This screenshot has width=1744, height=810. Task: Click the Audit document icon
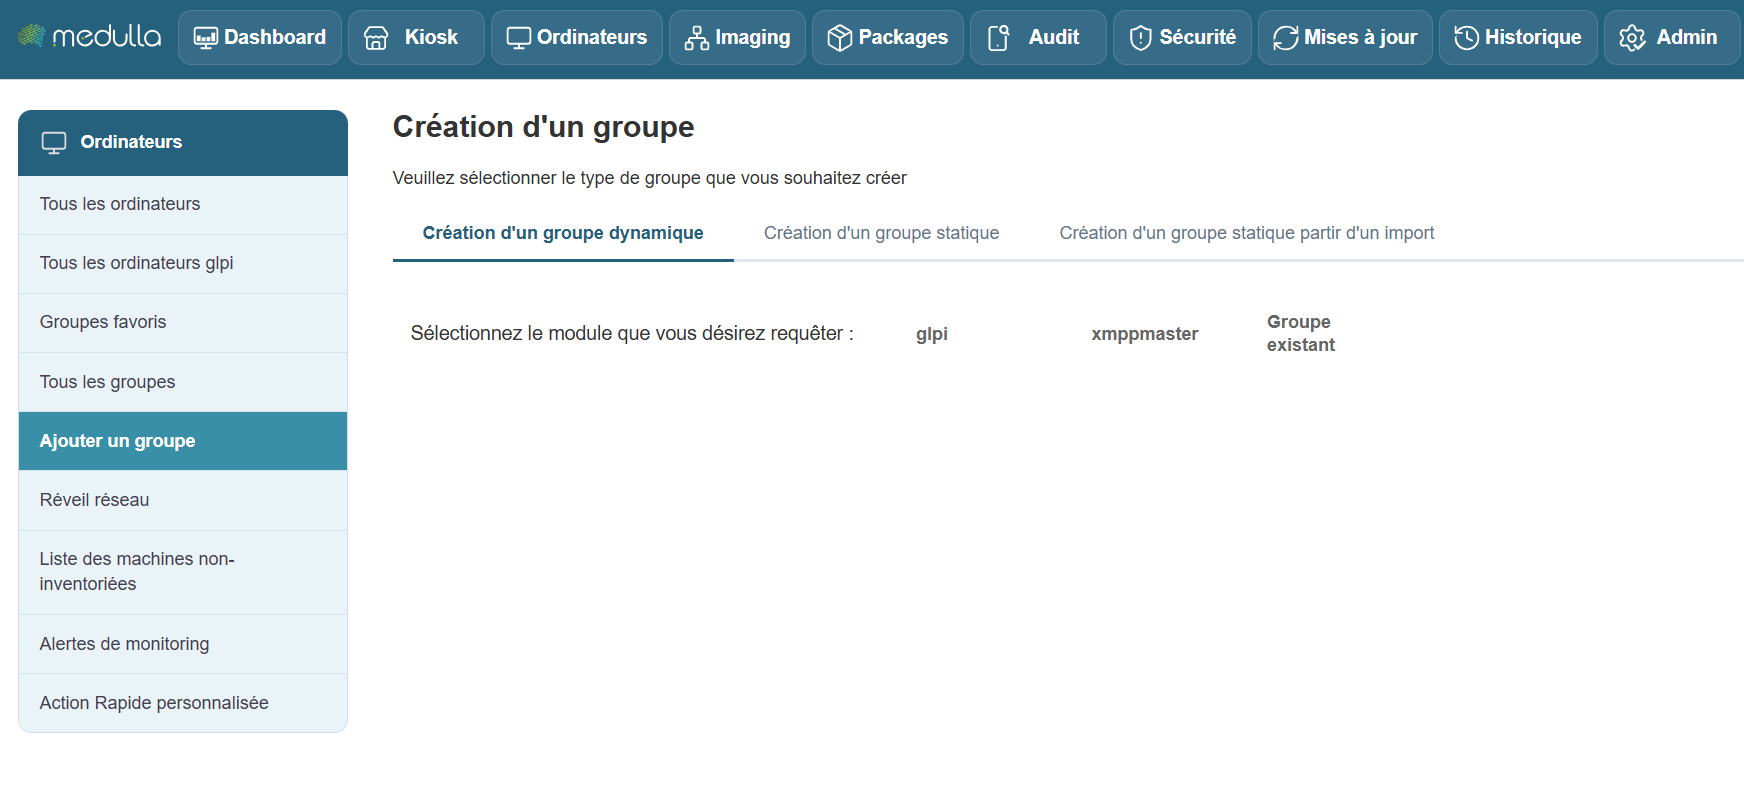(x=998, y=38)
